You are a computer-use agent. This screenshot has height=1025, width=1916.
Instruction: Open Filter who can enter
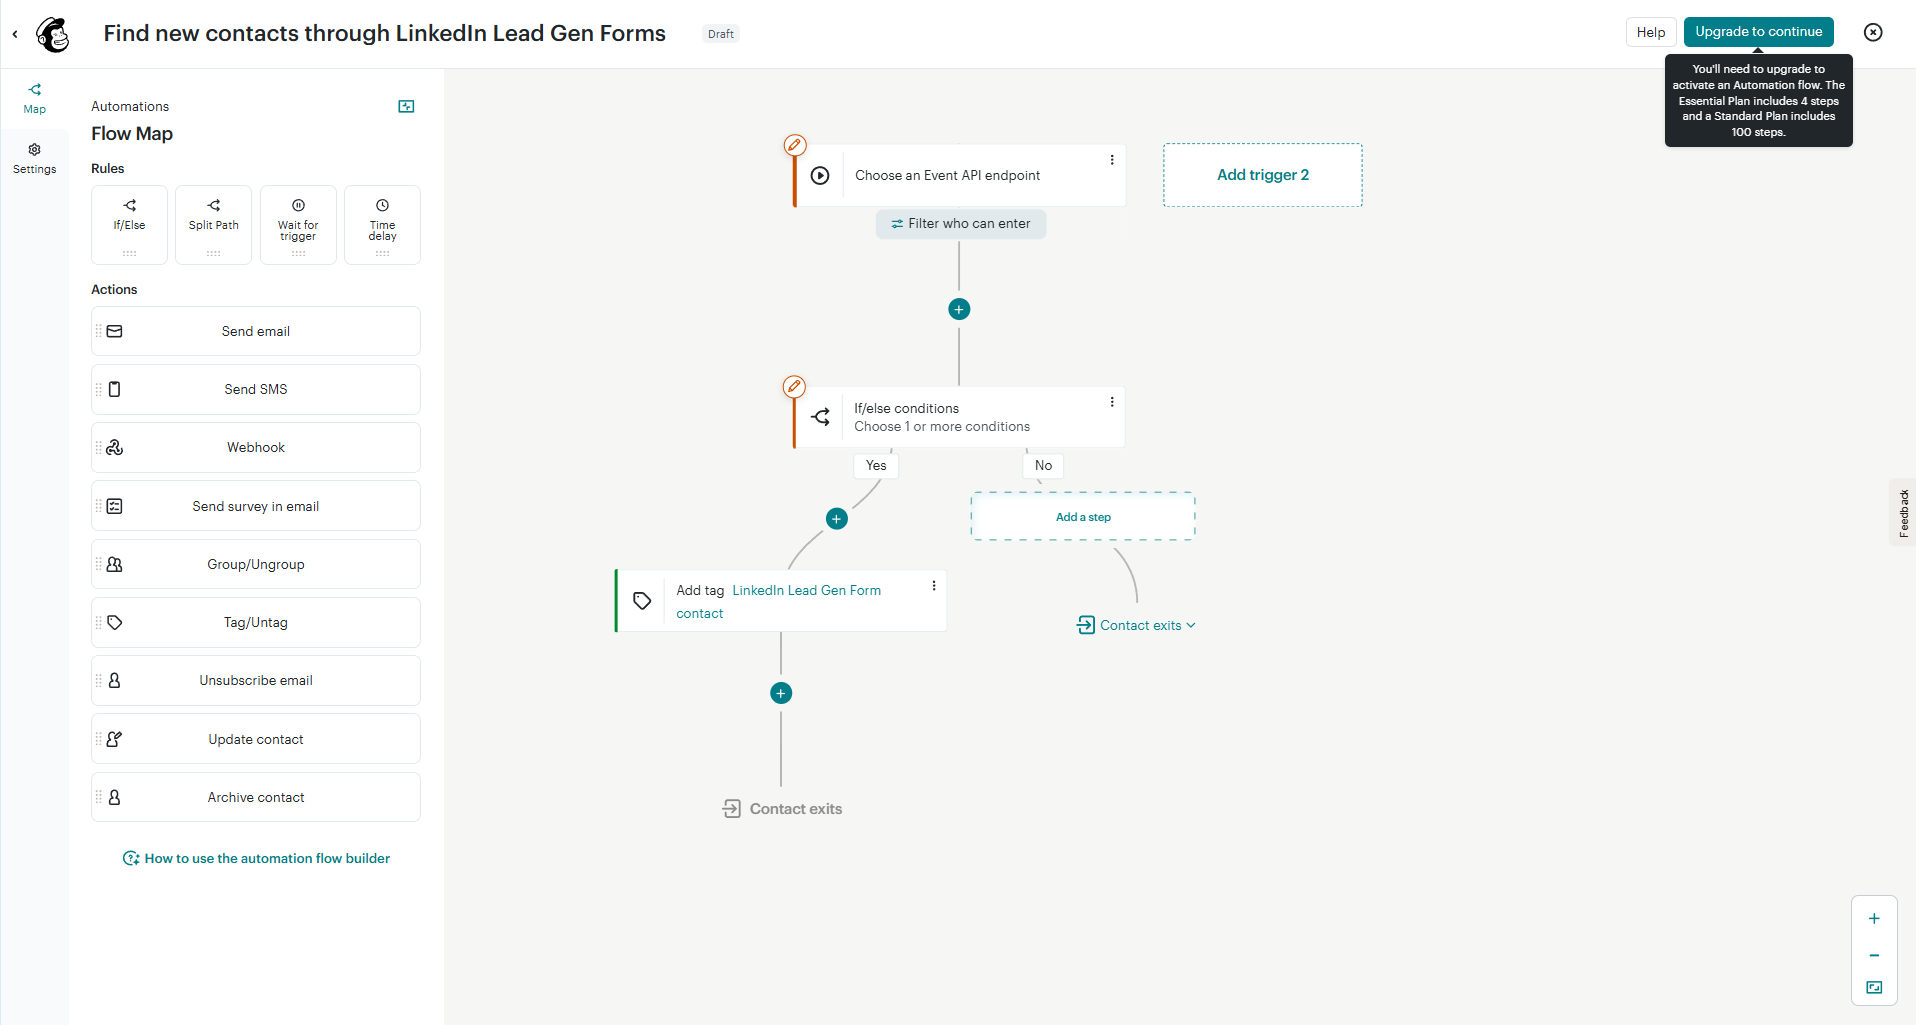961,224
